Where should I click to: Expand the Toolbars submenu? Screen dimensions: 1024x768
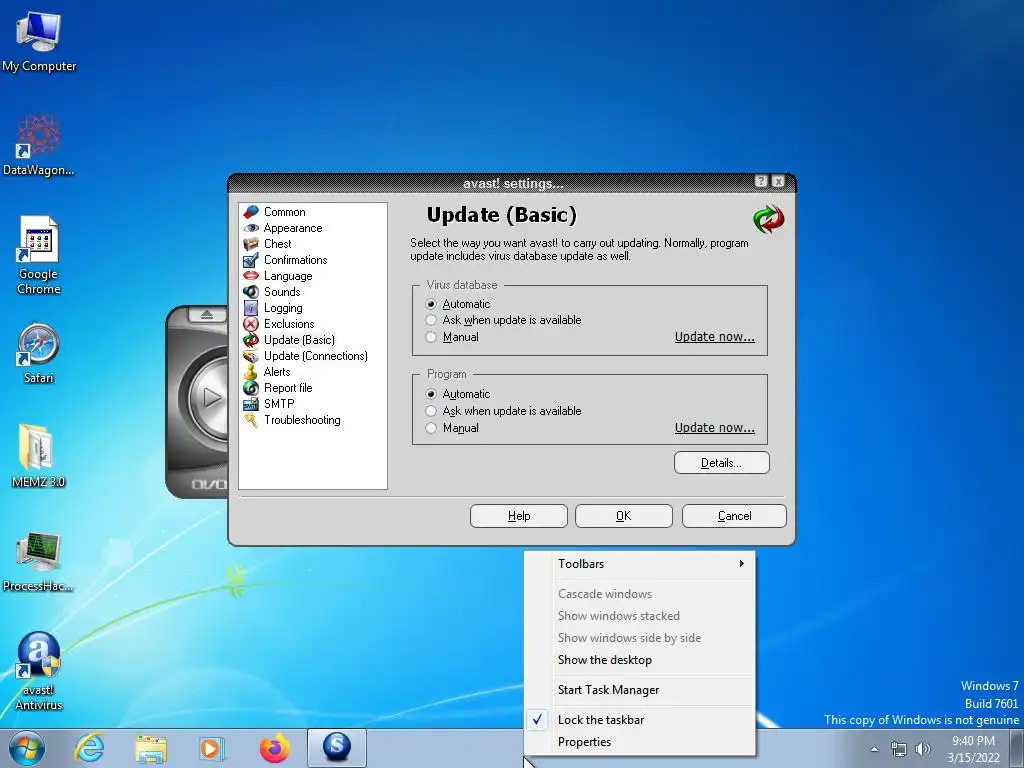[x=640, y=564]
